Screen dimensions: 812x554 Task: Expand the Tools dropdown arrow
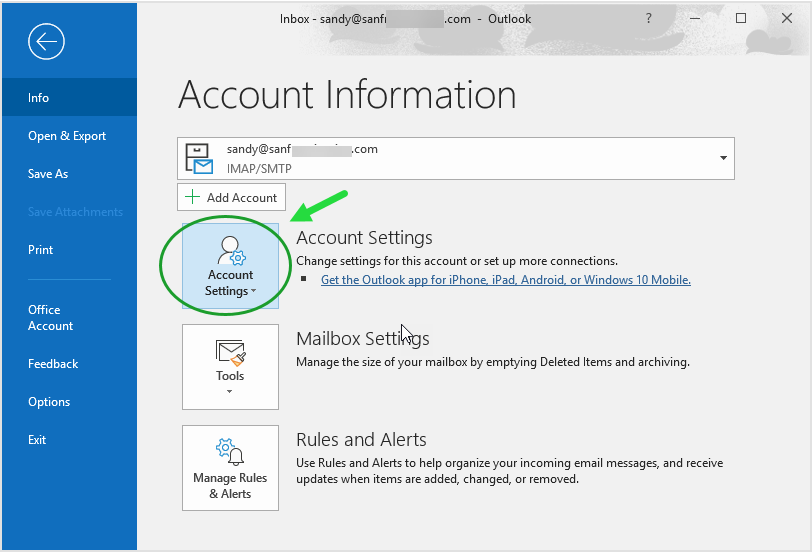click(230, 391)
